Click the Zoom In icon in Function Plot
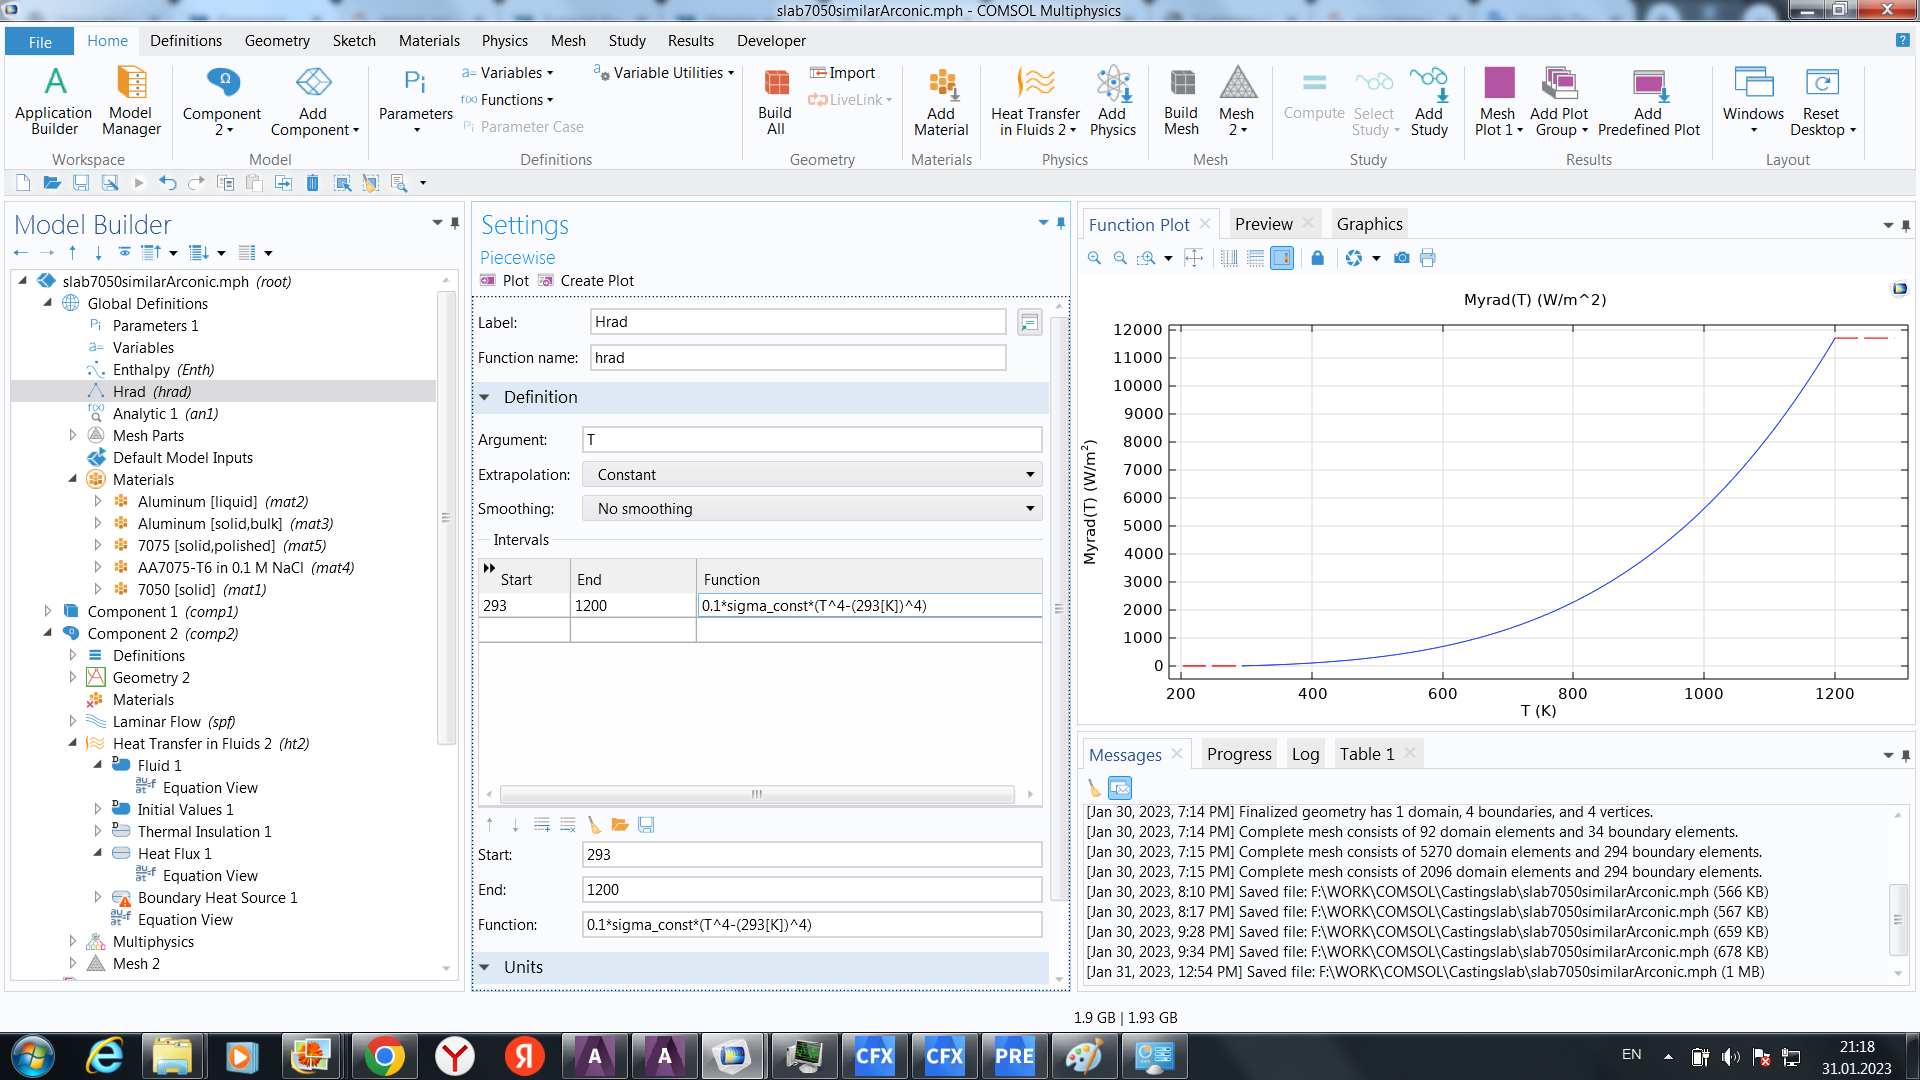The image size is (1920, 1080). point(1094,258)
